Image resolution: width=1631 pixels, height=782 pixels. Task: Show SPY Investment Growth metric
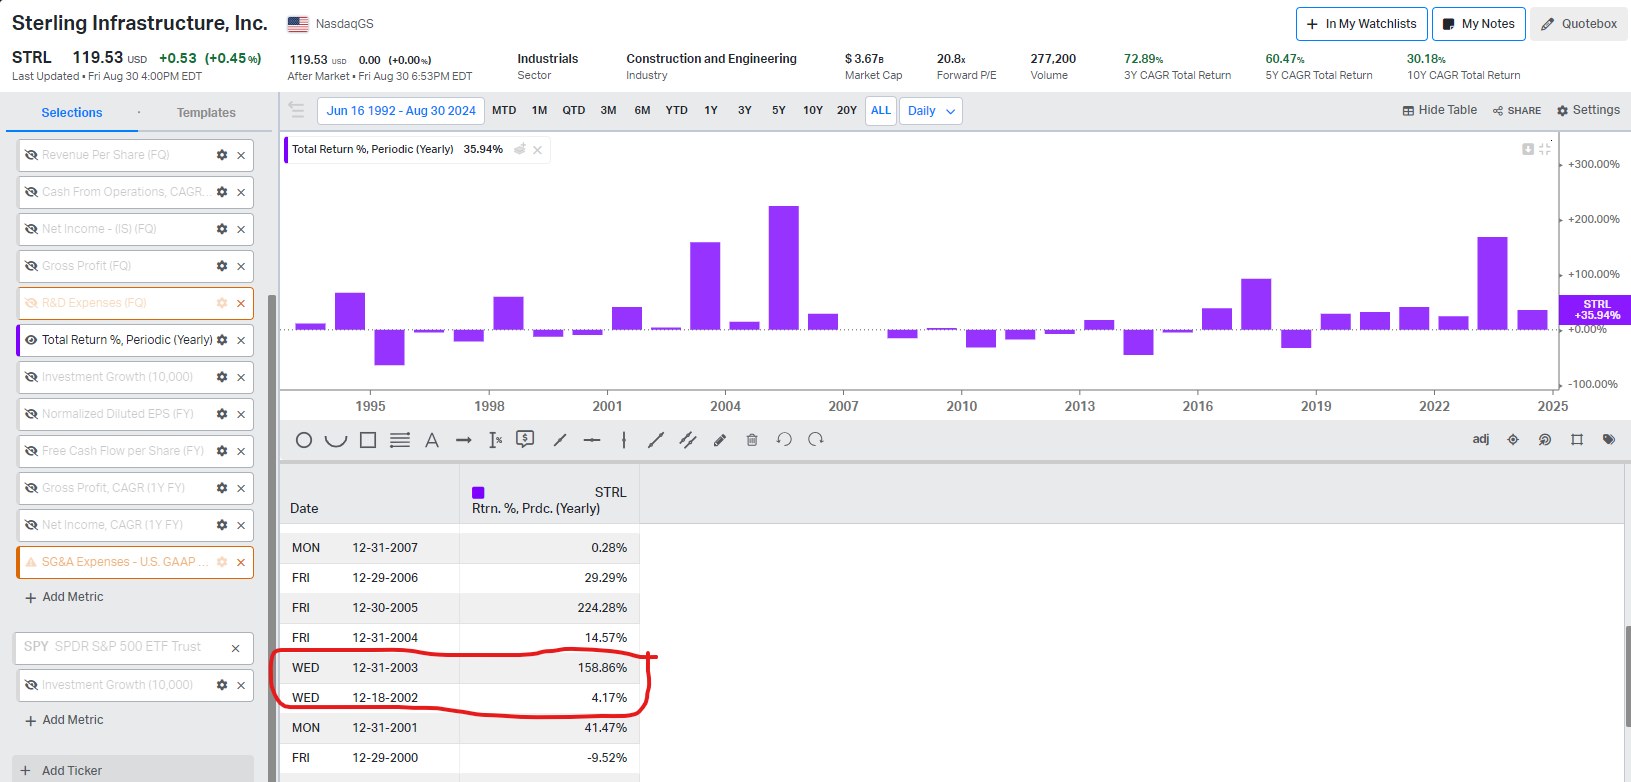(x=31, y=685)
